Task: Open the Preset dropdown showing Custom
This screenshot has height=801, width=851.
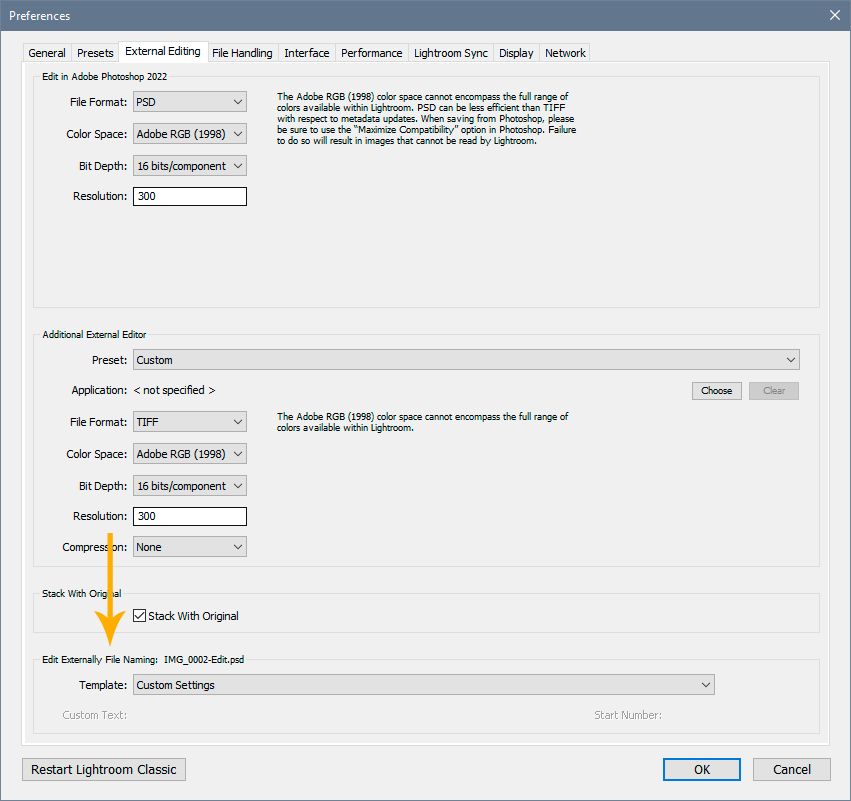Action: [465, 359]
